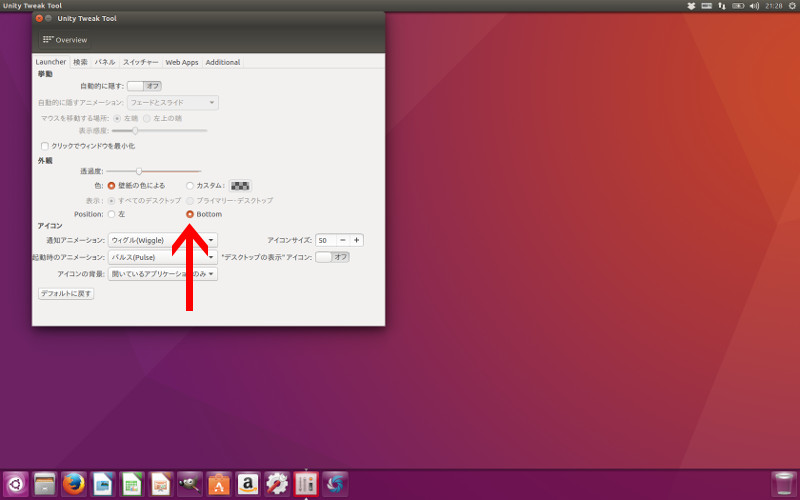Decrease icon size with minus button
The width and height of the screenshot is (800, 500).
point(343,240)
